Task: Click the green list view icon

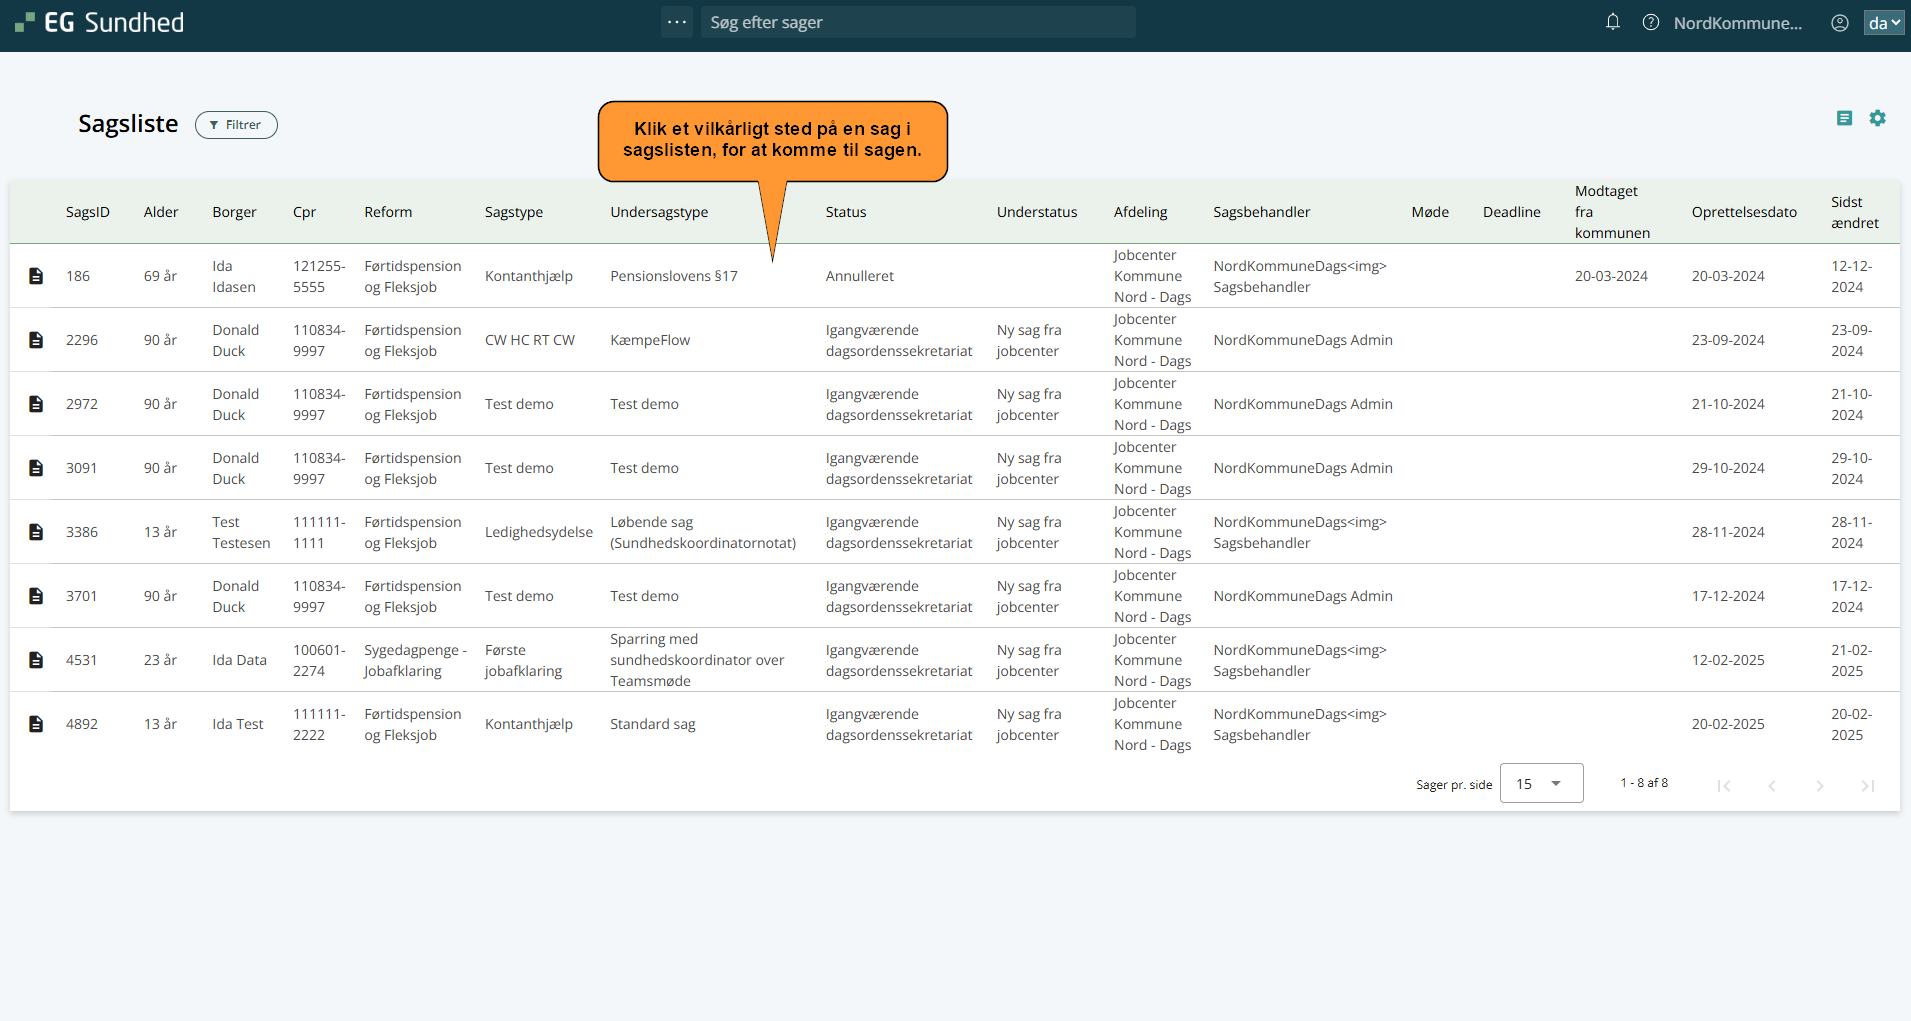Action: [x=1845, y=118]
